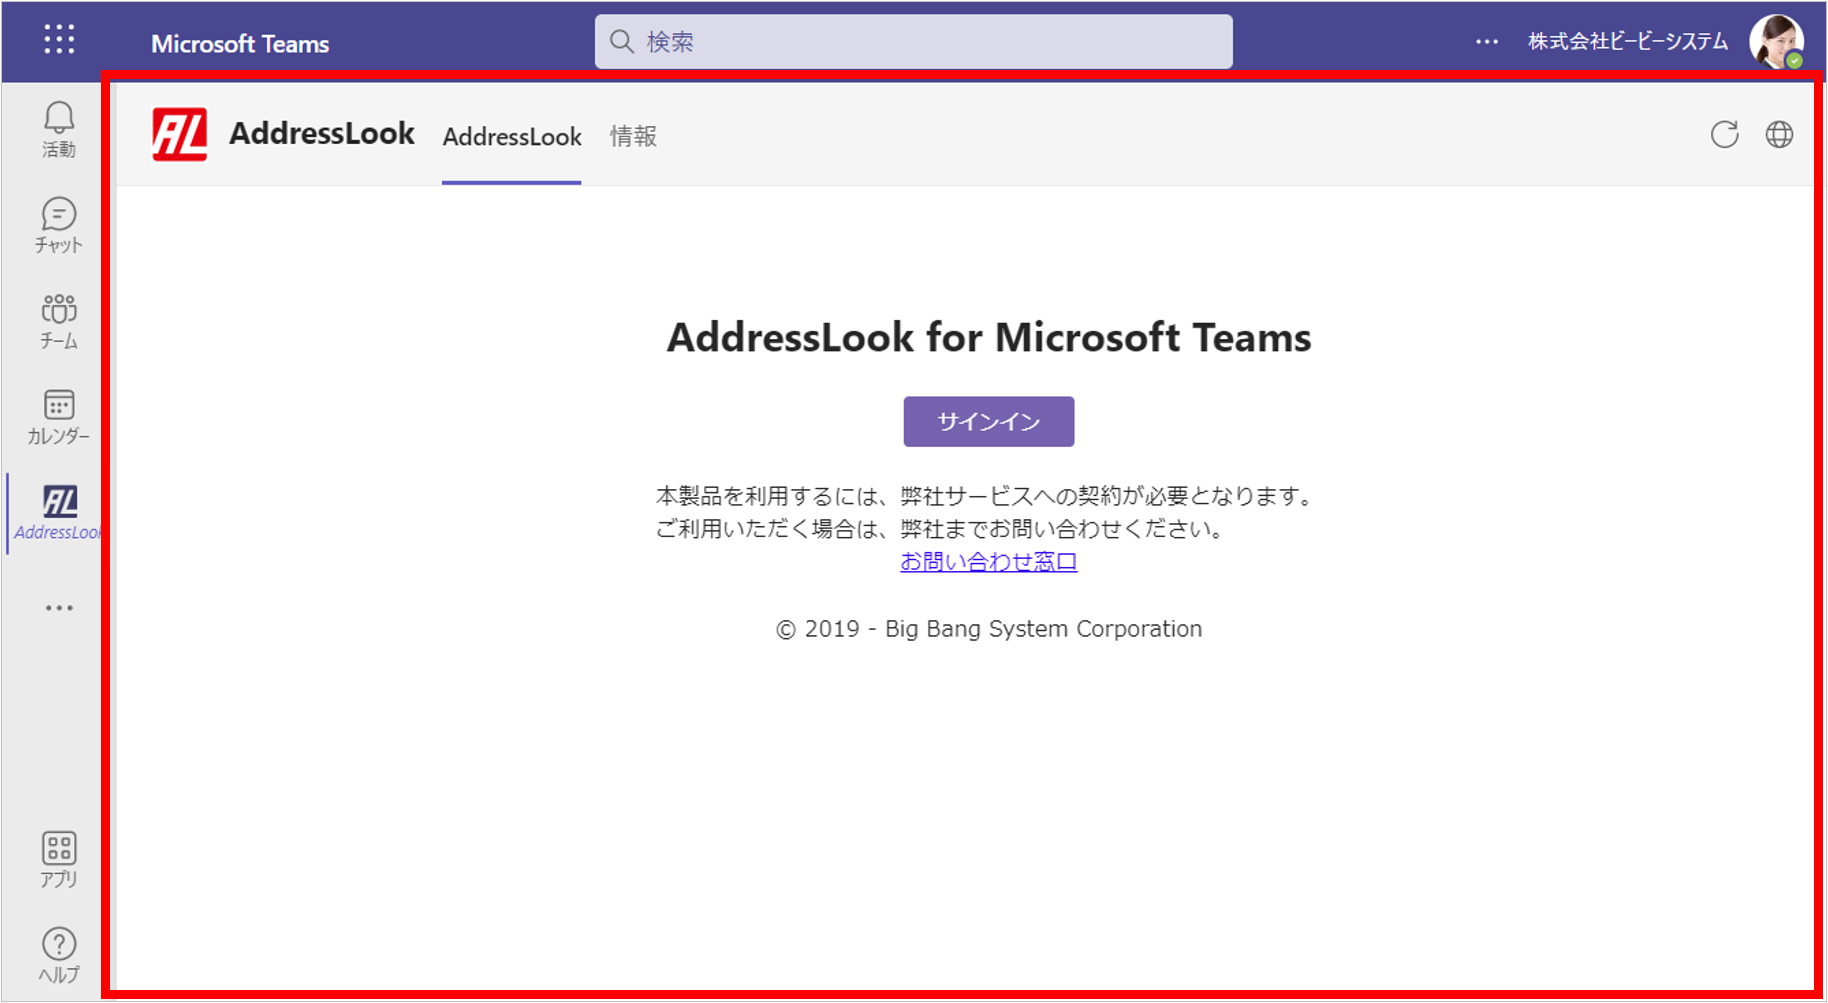Switch to the AddressLook tab
The height and width of the screenshot is (1003, 1828).
coord(512,137)
